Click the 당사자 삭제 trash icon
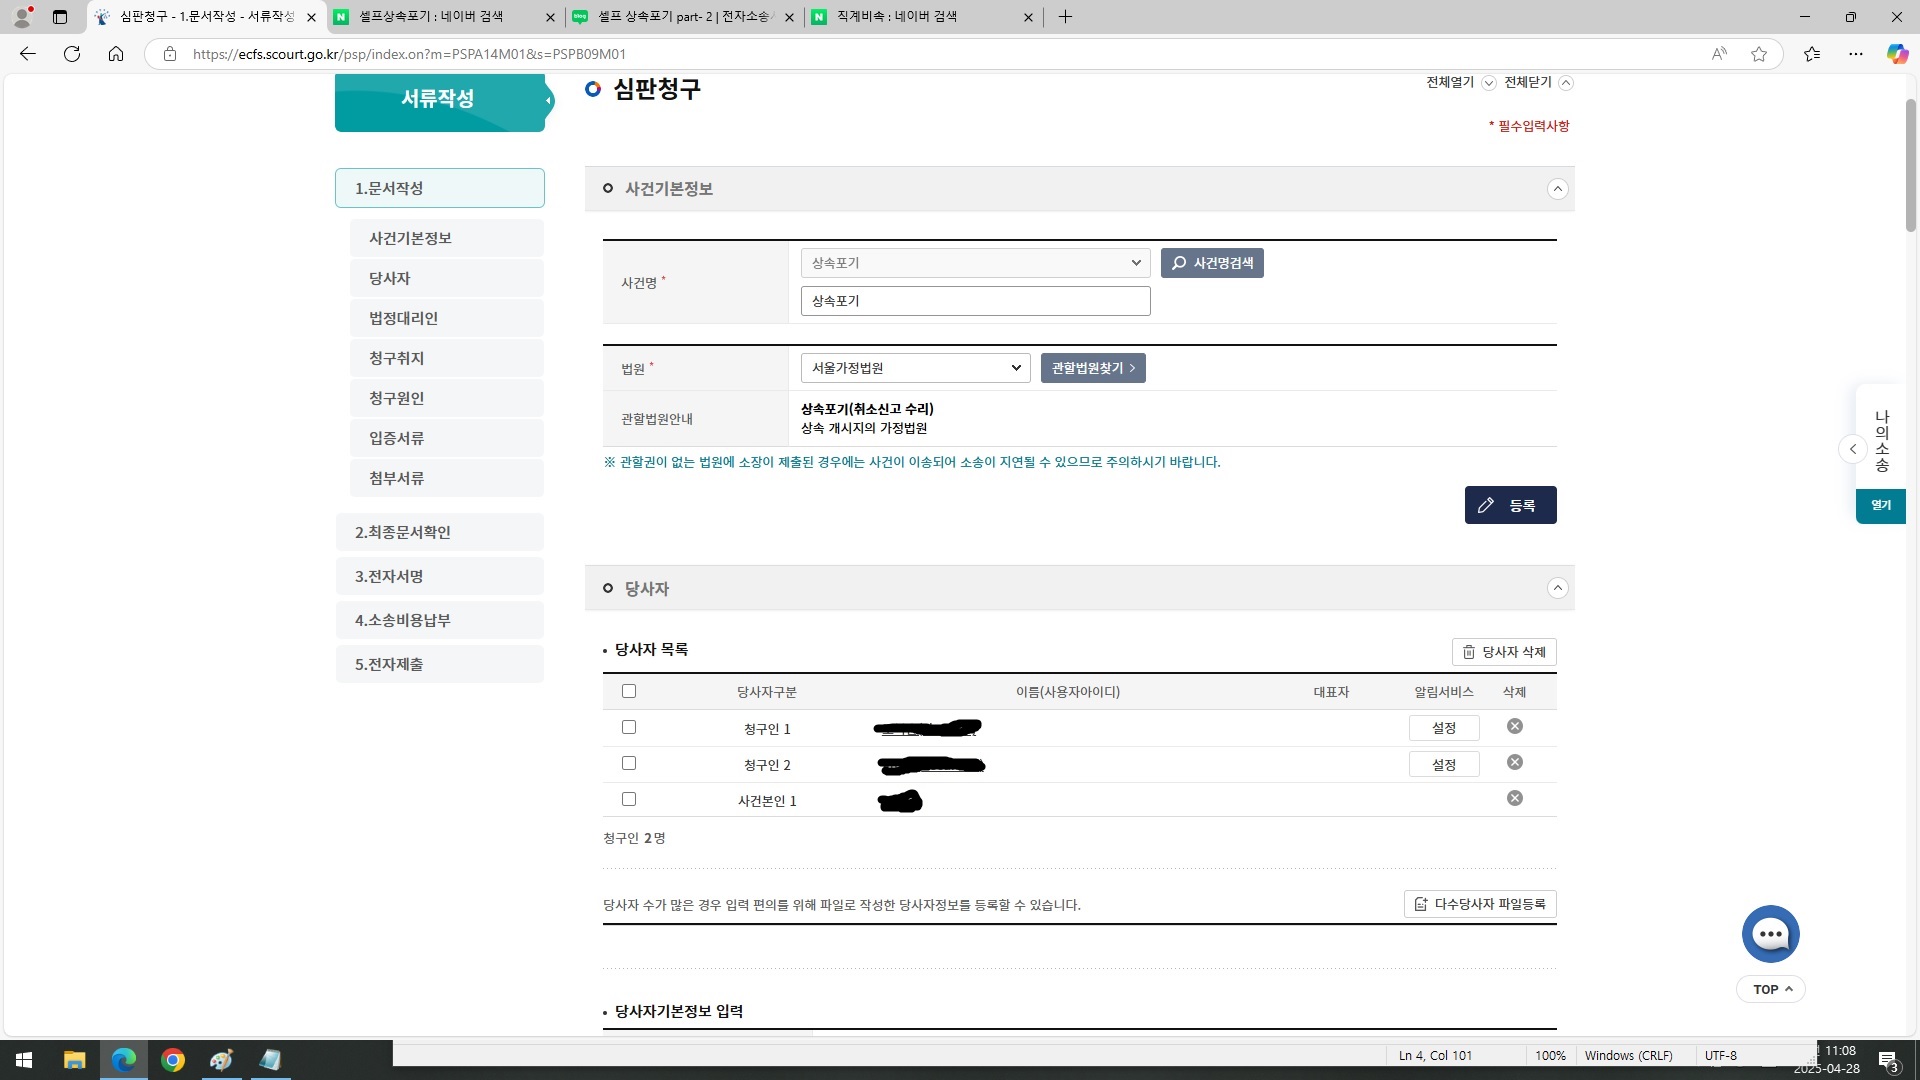This screenshot has height=1080, width=1920. click(1469, 651)
